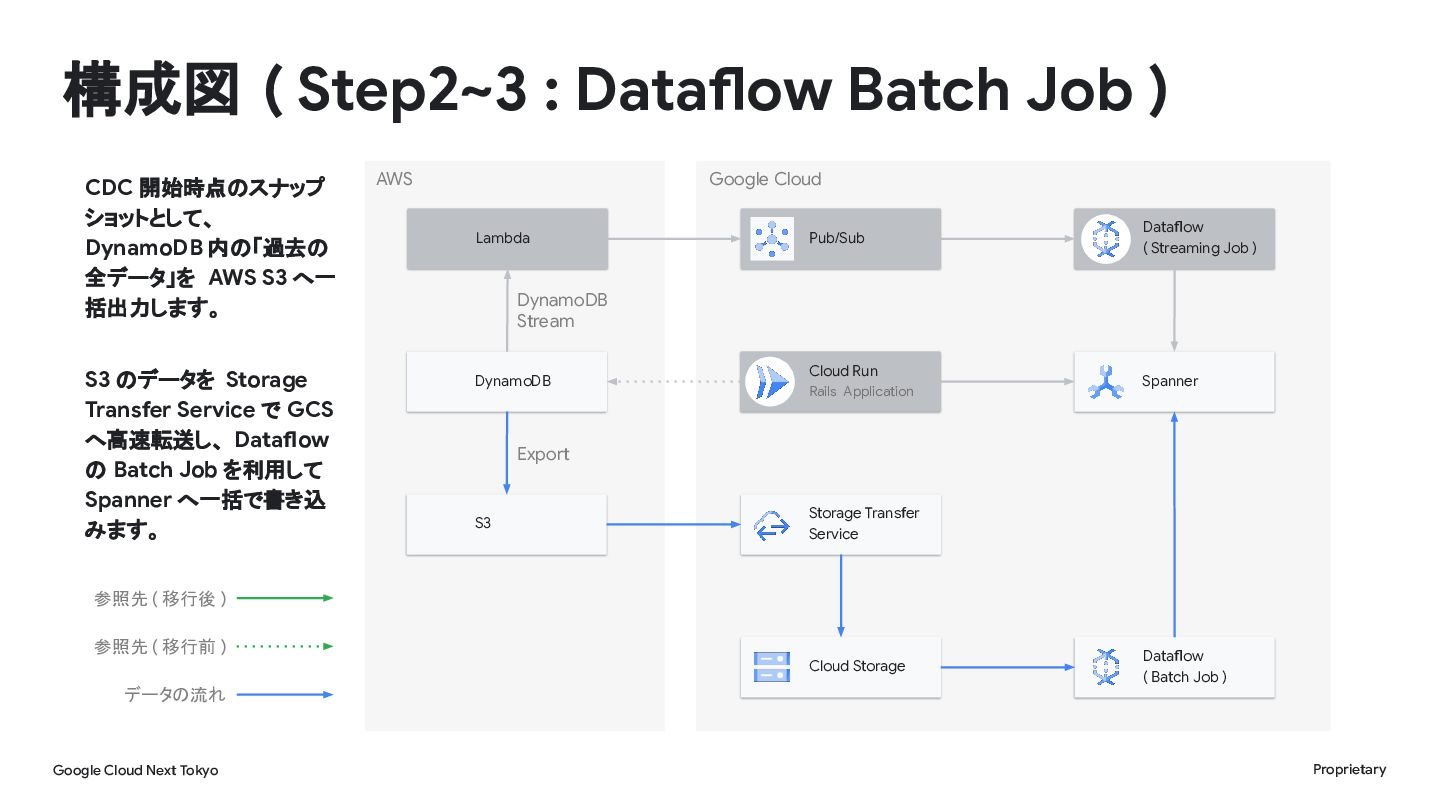
Task: Click the slide title "構成図"
Action: click(x=152, y=90)
